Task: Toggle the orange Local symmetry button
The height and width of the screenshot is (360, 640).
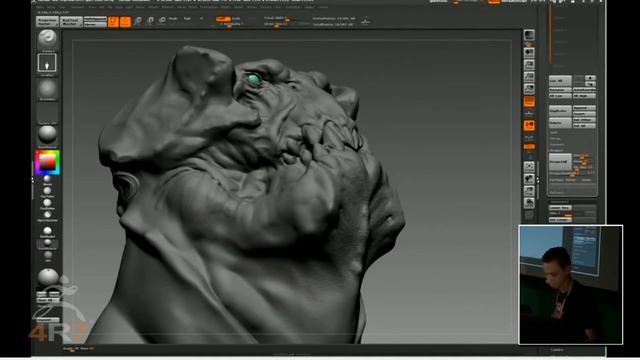Action: [x=529, y=125]
